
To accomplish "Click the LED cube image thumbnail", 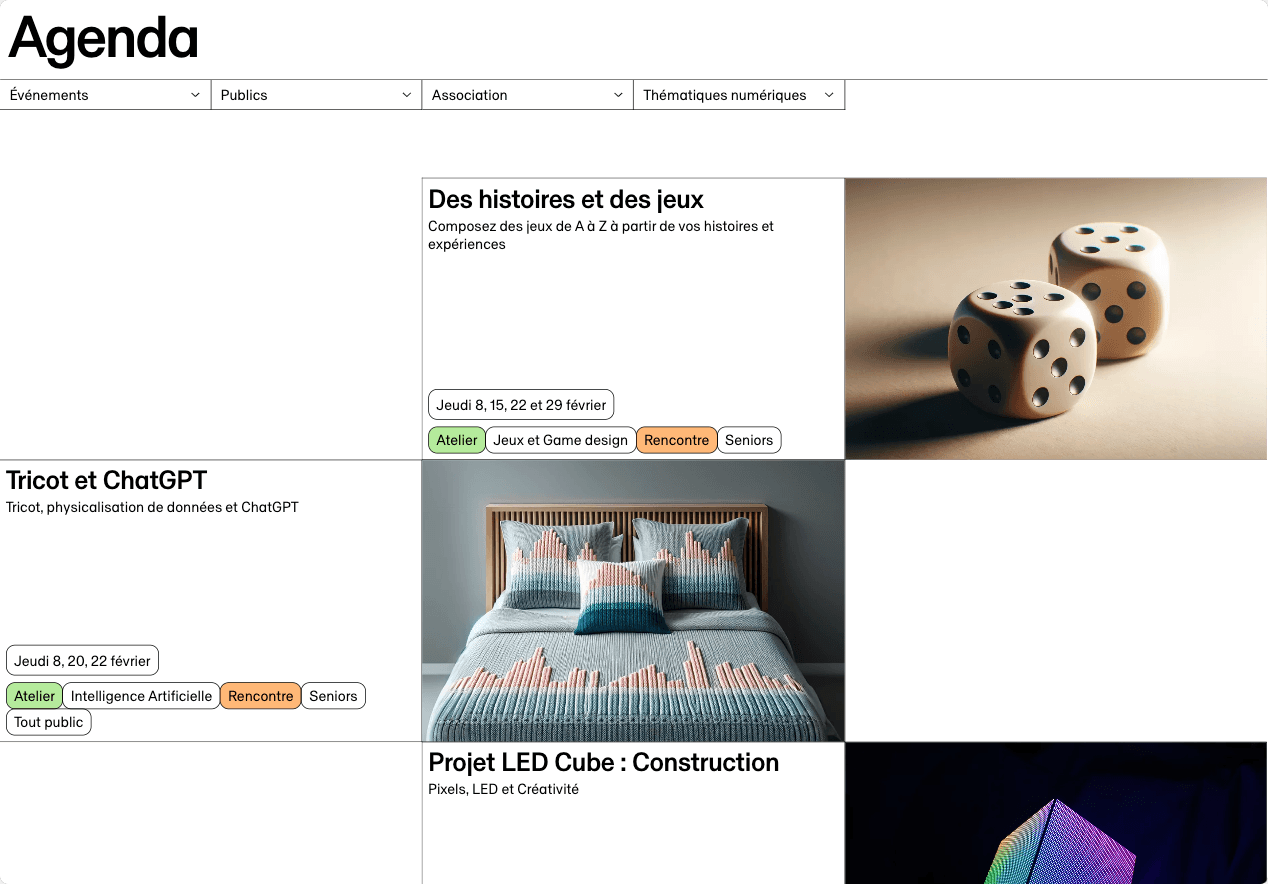I will 1056,813.
